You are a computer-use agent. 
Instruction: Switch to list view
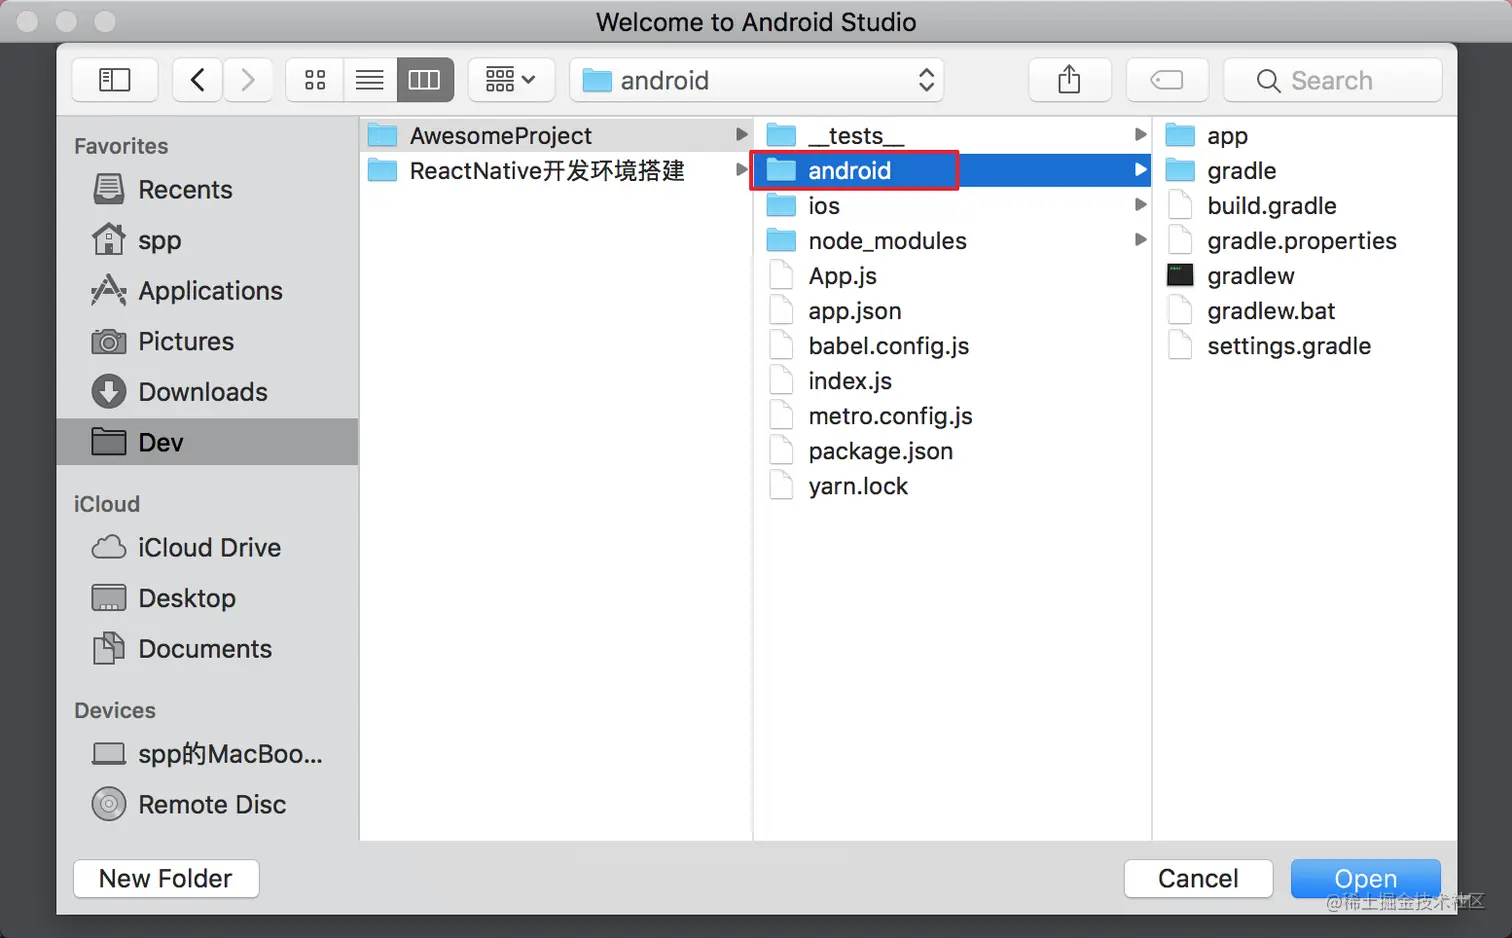(x=370, y=80)
